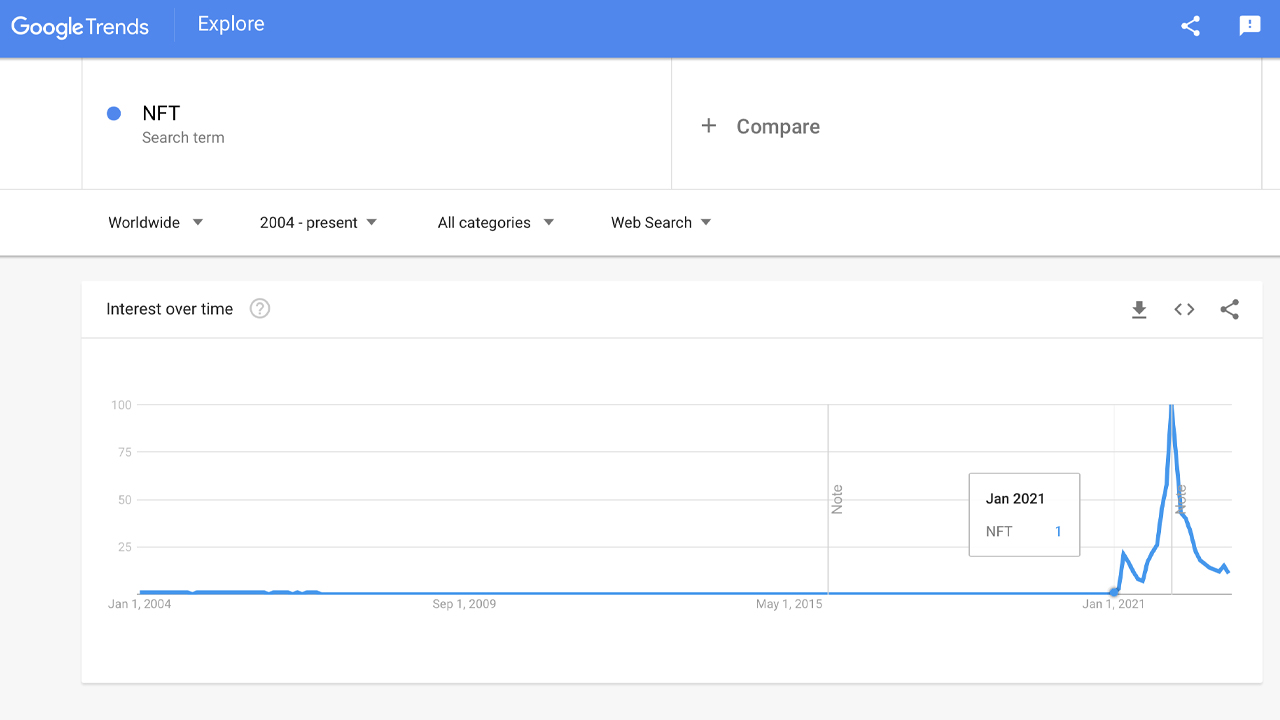
Task: Click the Google Trends logo
Action: pos(80,26)
